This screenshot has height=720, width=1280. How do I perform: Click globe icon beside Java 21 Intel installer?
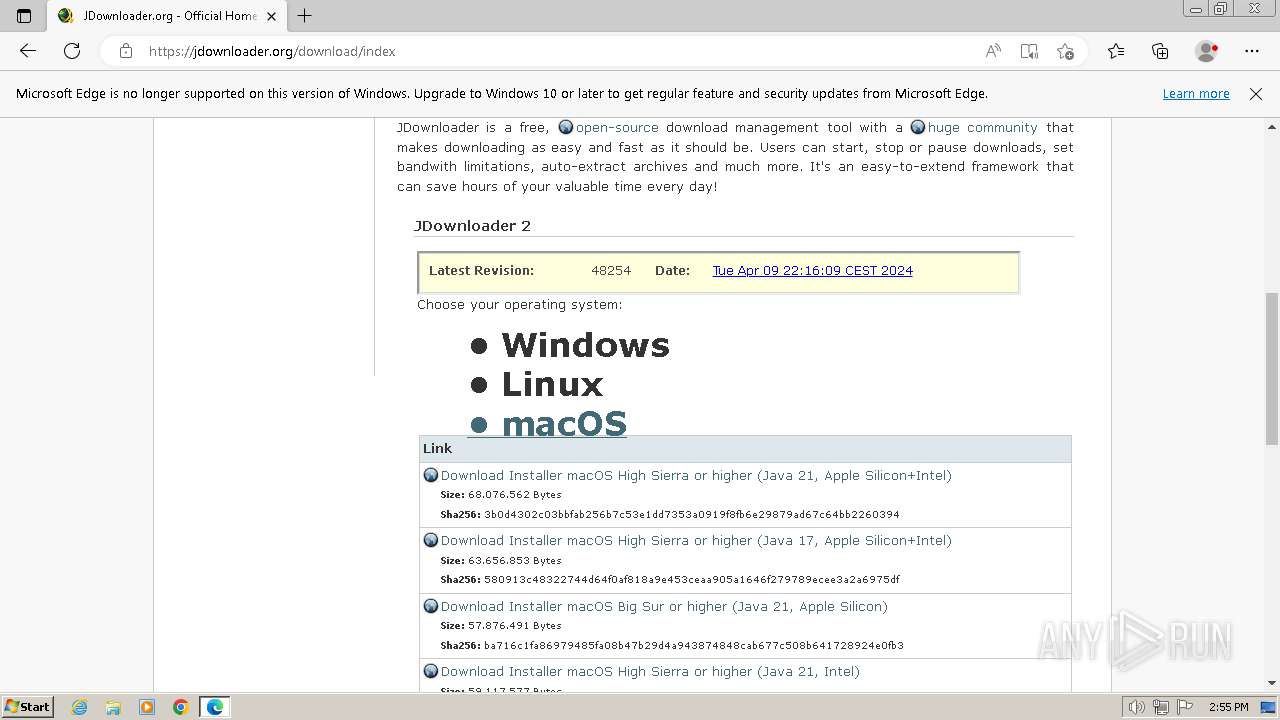[431, 671]
